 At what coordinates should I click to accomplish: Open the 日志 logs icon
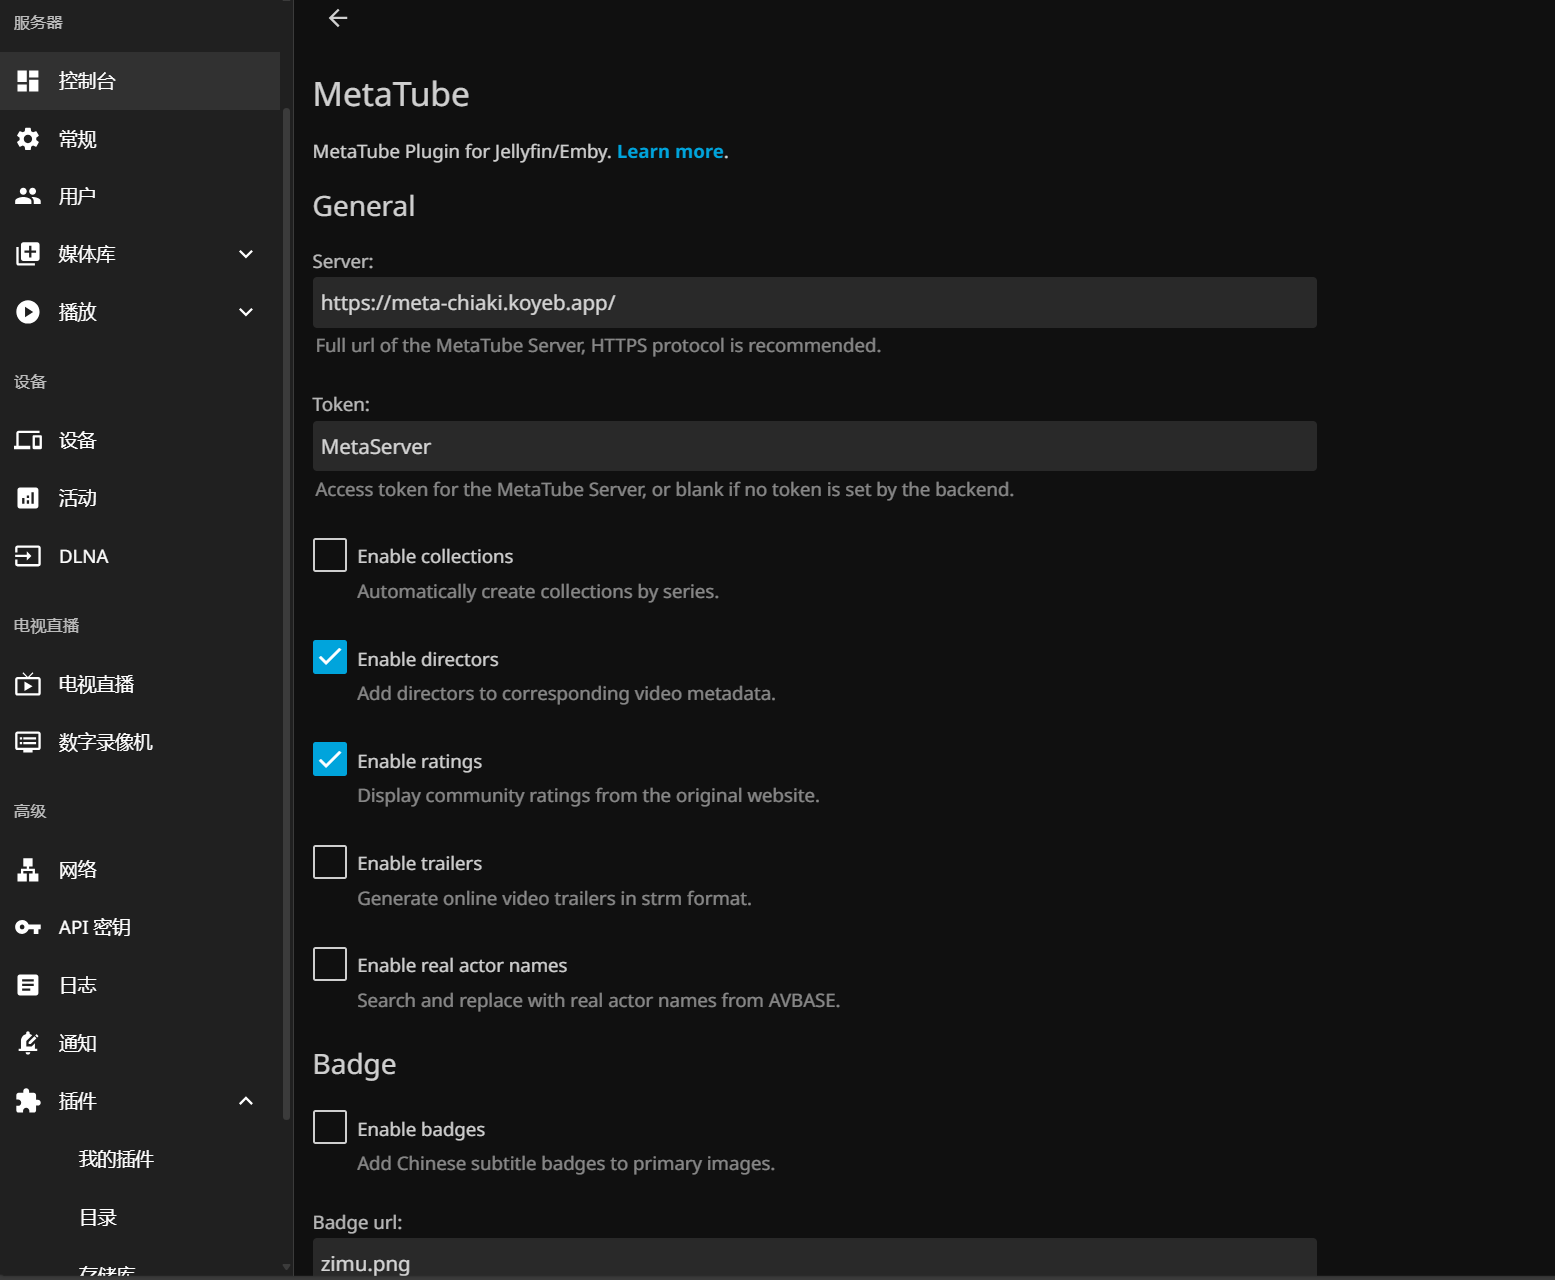(x=28, y=985)
